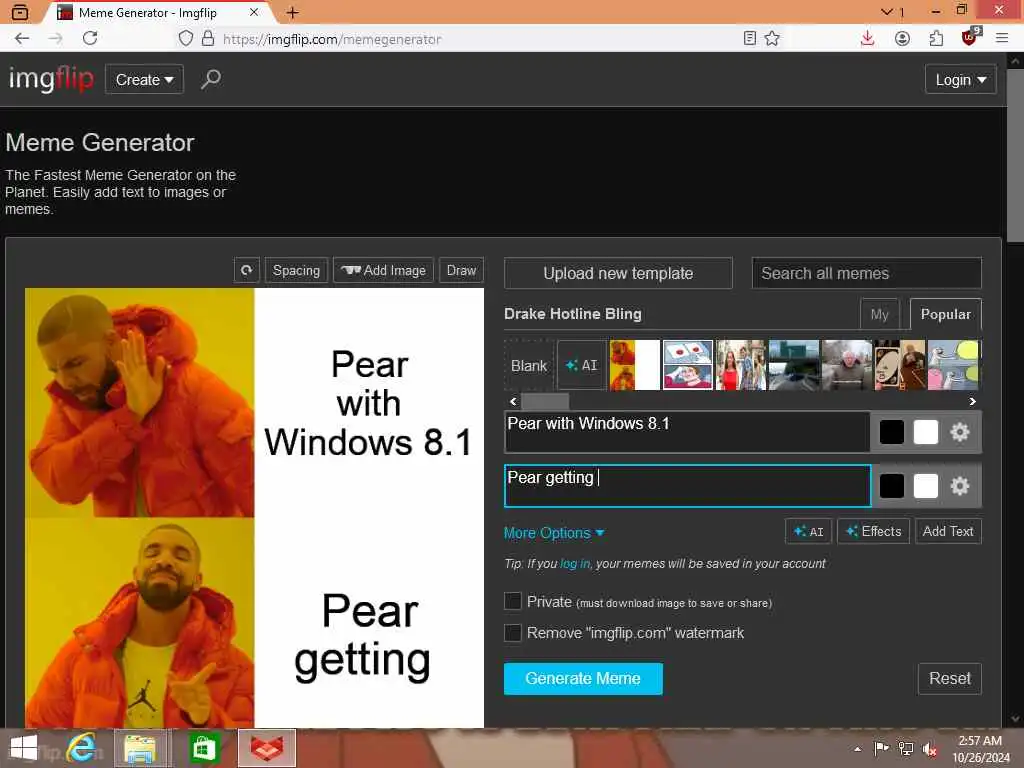Image resolution: width=1024 pixels, height=768 pixels.
Task: Click the Reset button
Action: click(950, 679)
